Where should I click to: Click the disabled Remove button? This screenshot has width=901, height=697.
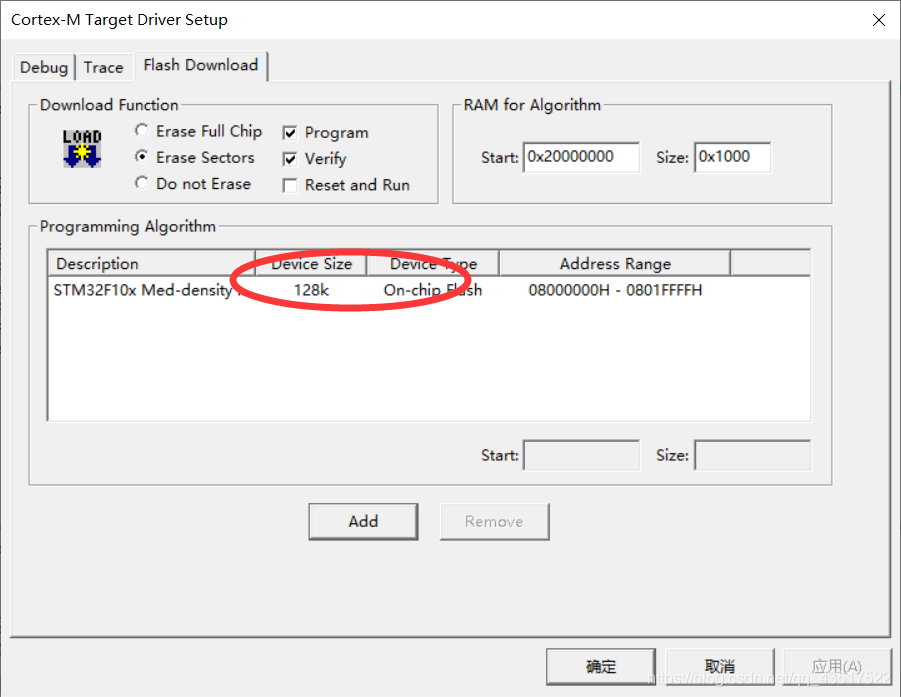point(494,521)
